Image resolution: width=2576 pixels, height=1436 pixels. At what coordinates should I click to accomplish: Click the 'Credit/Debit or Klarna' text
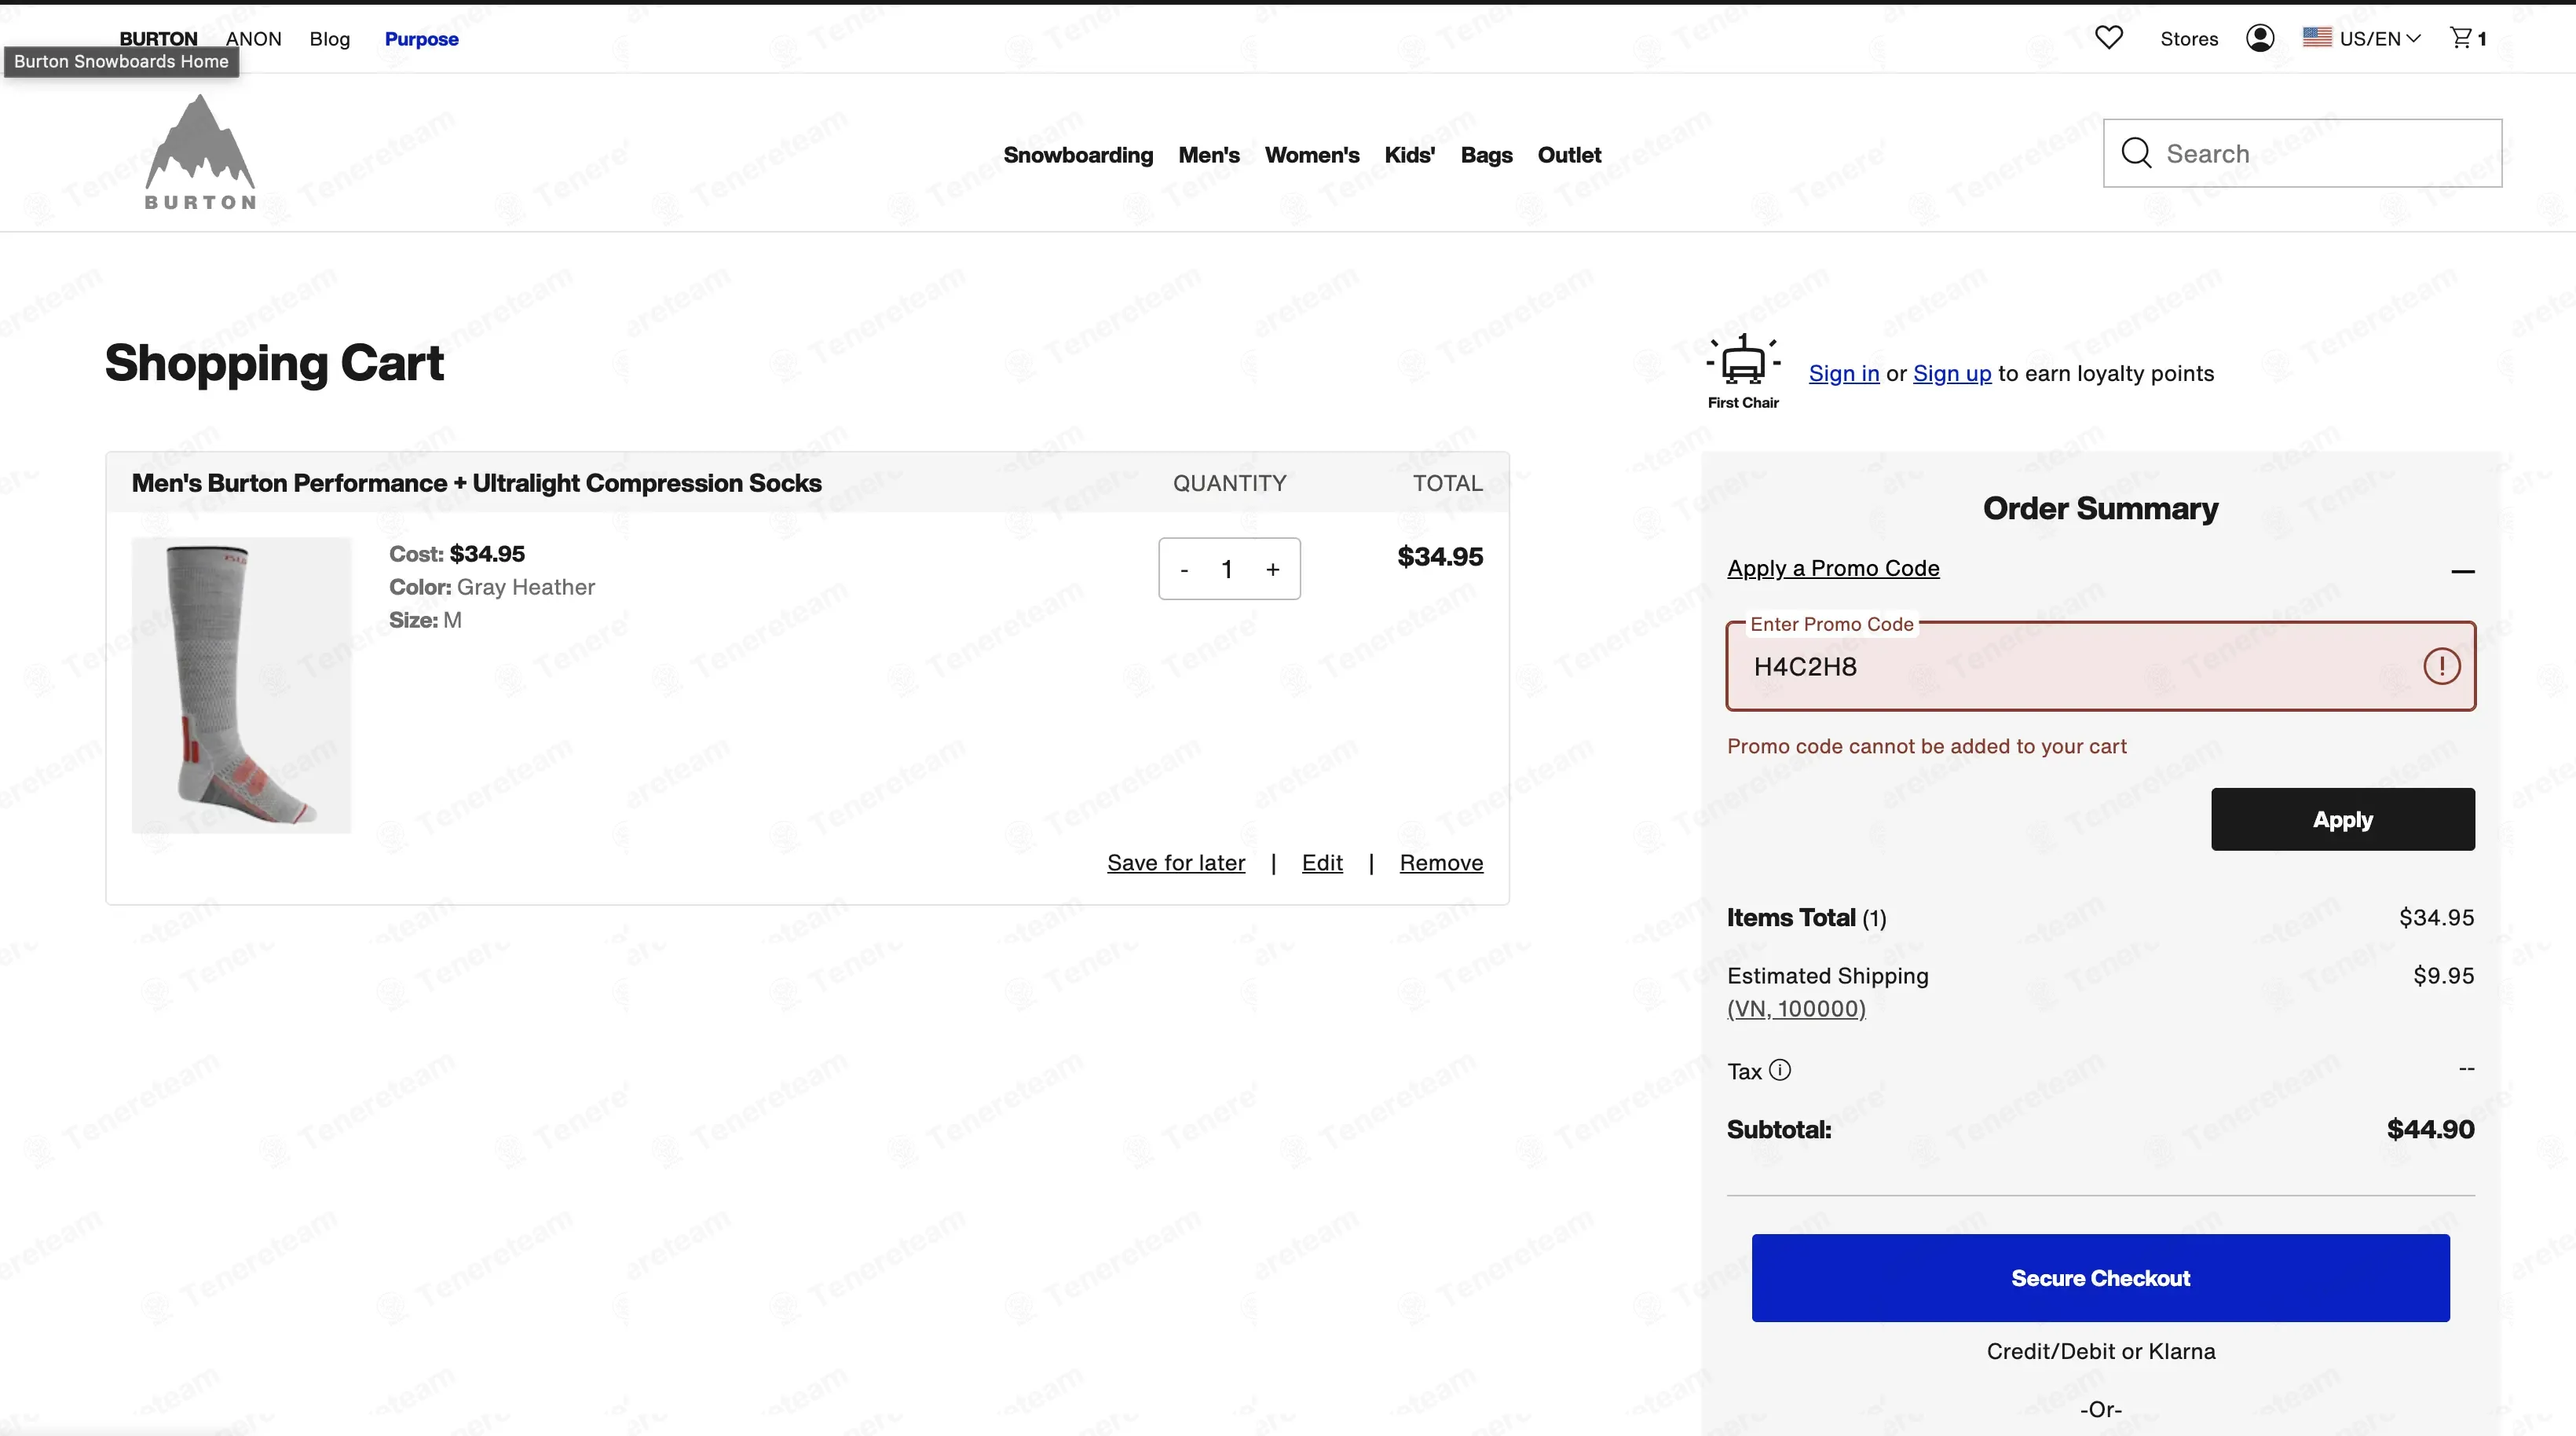click(2101, 1351)
